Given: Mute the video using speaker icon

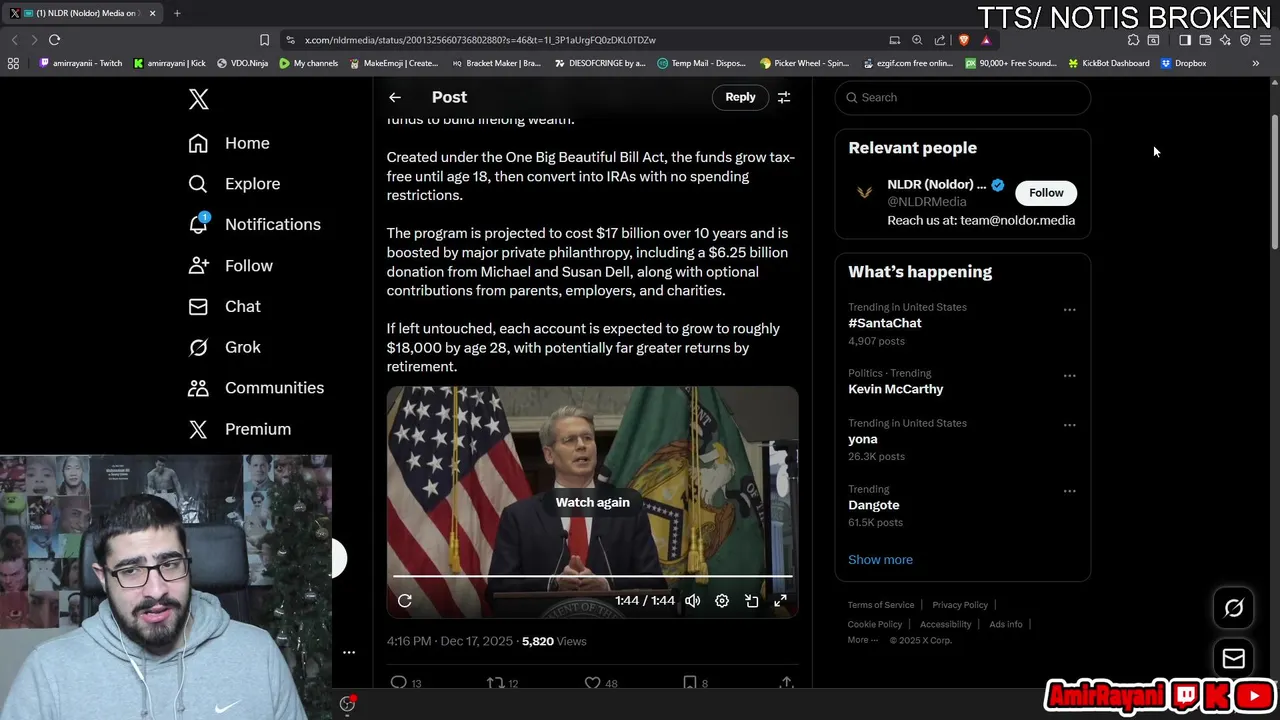Looking at the screenshot, I should [692, 601].
